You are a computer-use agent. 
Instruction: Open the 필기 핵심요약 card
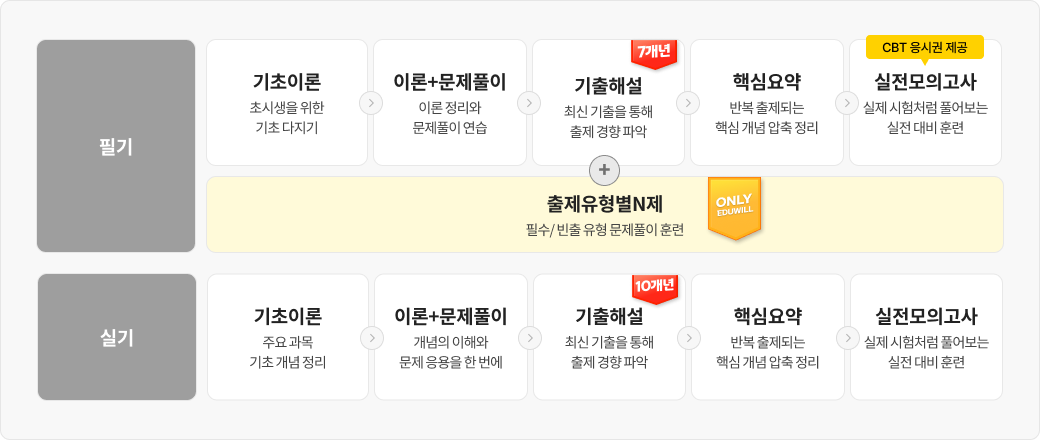[x=766, y=102]
